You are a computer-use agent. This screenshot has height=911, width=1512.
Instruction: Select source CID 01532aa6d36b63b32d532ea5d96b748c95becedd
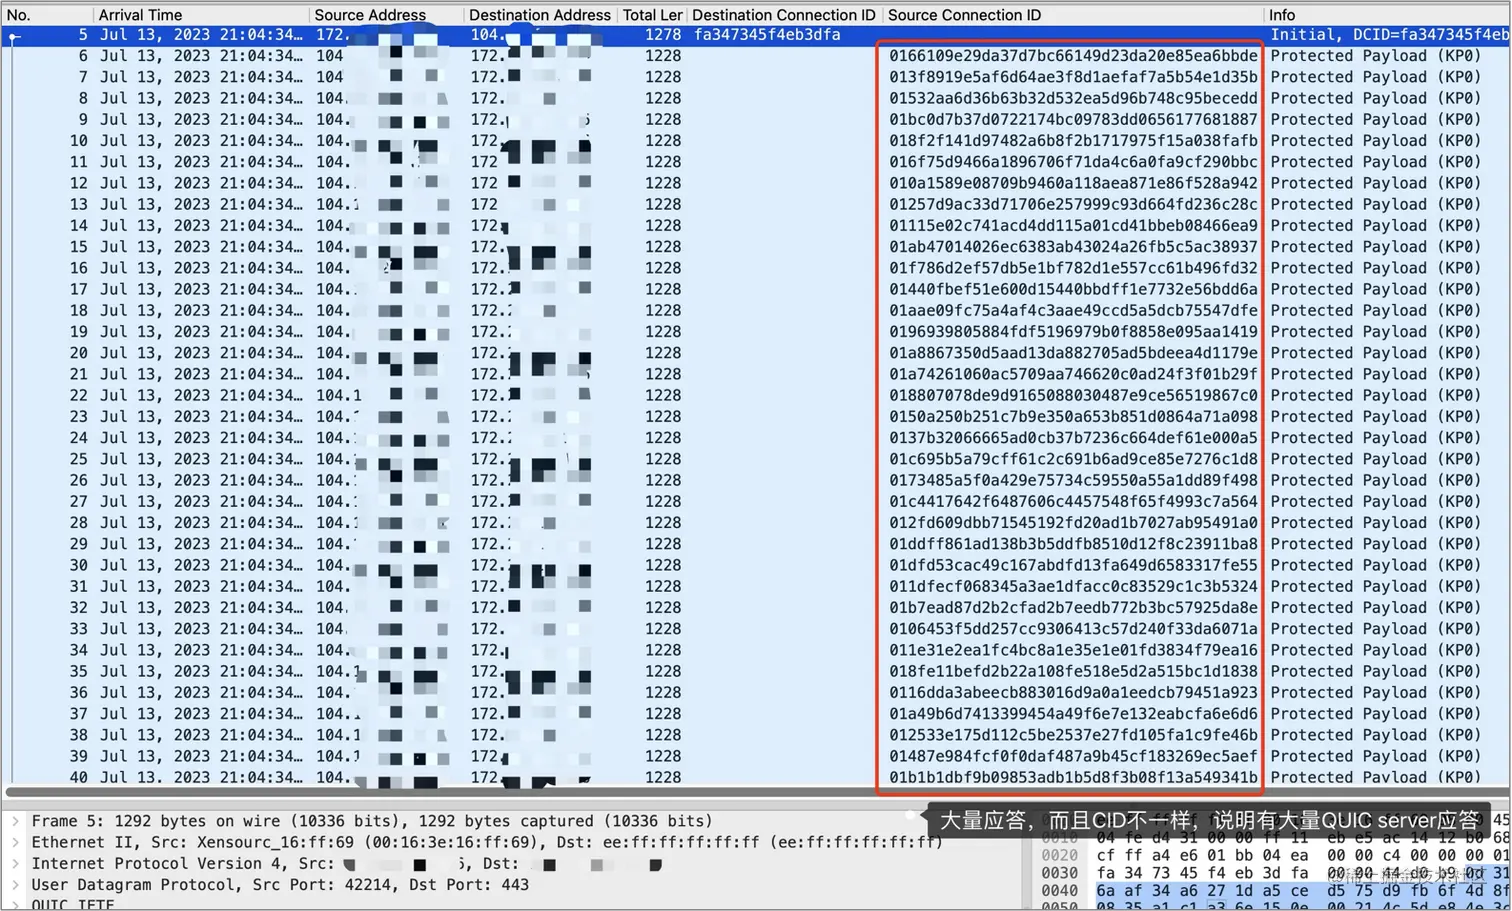coord(1073,98)
